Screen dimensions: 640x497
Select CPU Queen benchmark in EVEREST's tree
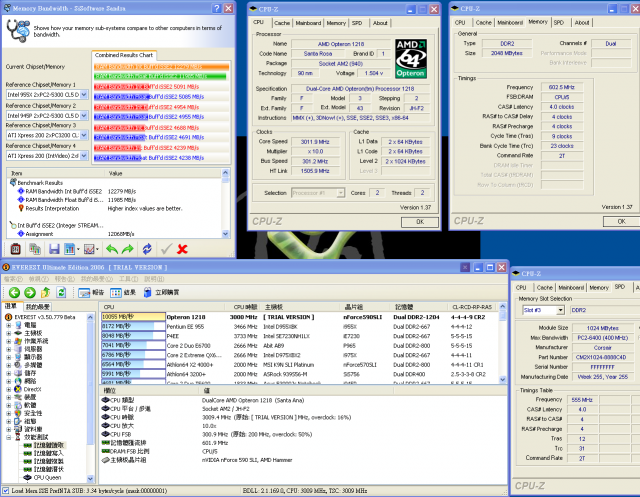click(47, 477)
